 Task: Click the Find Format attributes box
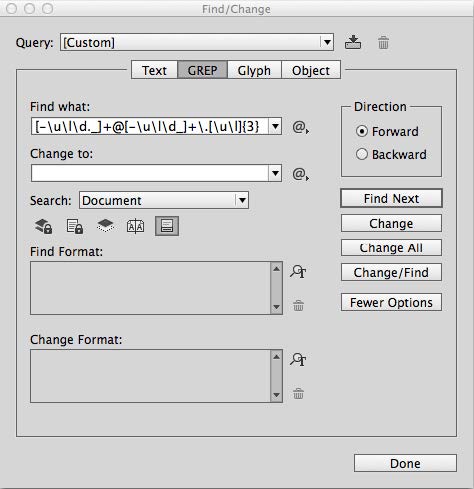(x=150, y=288)
